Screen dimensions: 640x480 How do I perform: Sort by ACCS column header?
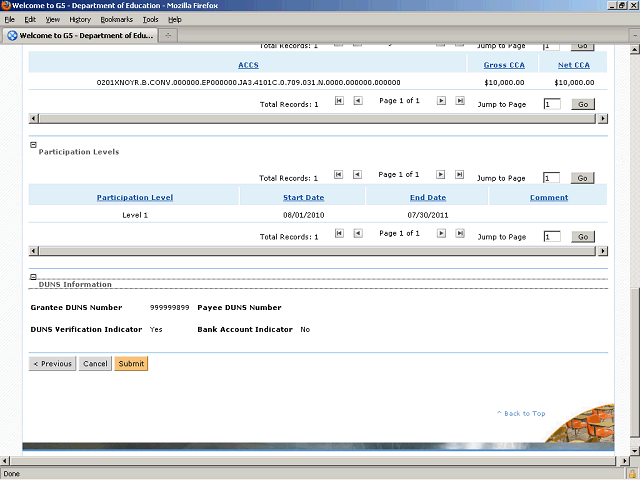pos(248,65)
